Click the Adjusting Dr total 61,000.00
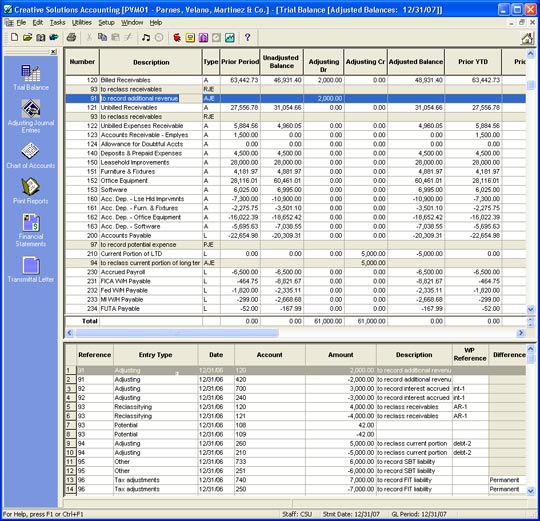540x521 pixels. (323, 321)
